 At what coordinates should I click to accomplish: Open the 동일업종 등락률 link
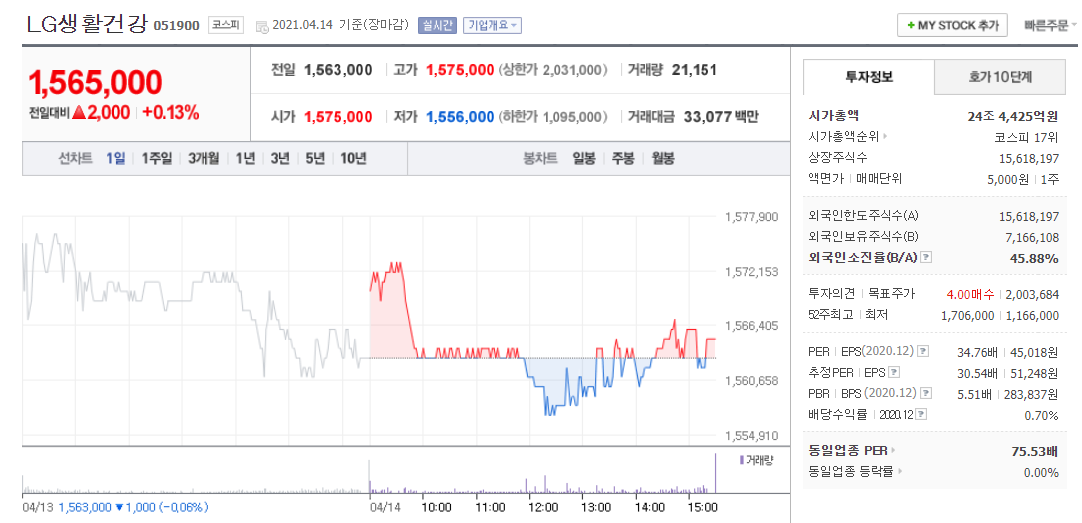(x=852, y=472)
